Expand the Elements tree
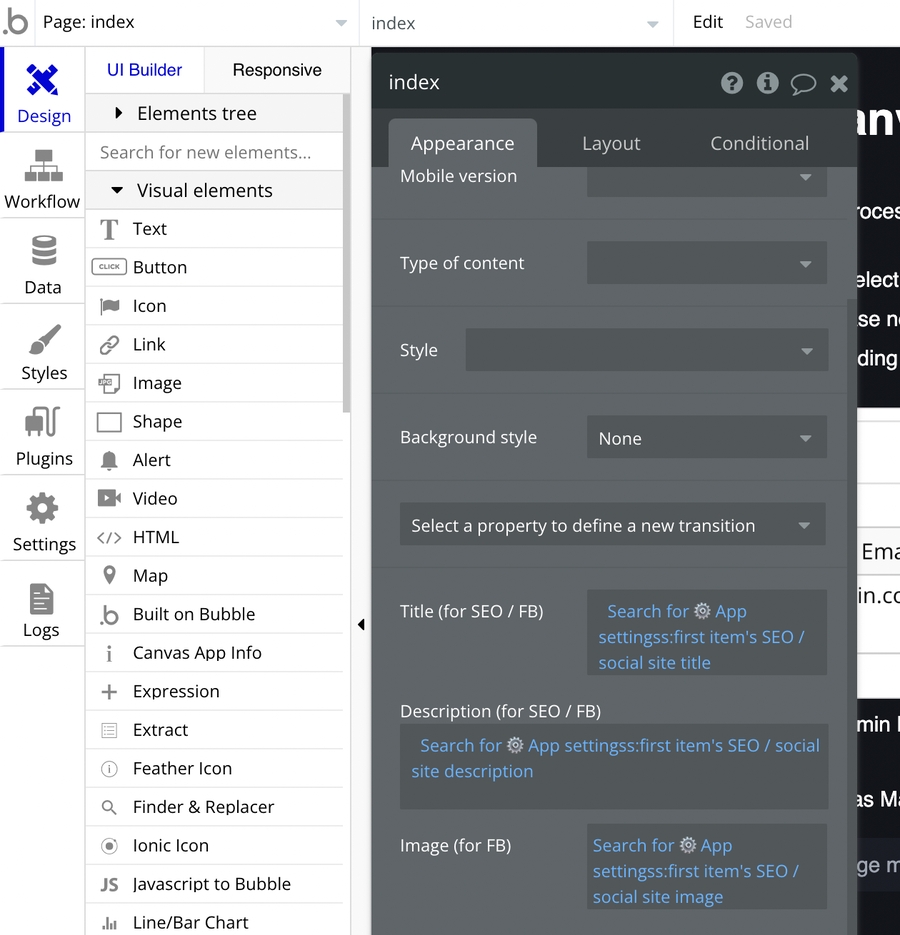Screen dimensions: 900x935 point(118,113)
